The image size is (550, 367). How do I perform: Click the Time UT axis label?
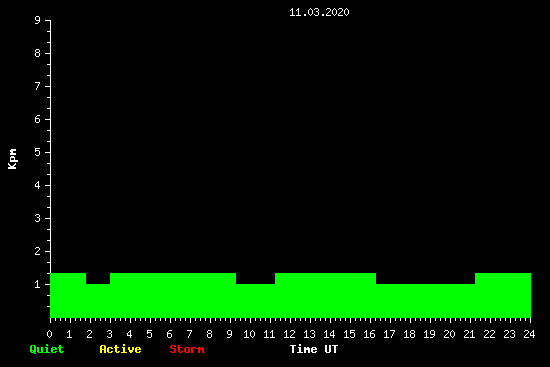[314, 349]
